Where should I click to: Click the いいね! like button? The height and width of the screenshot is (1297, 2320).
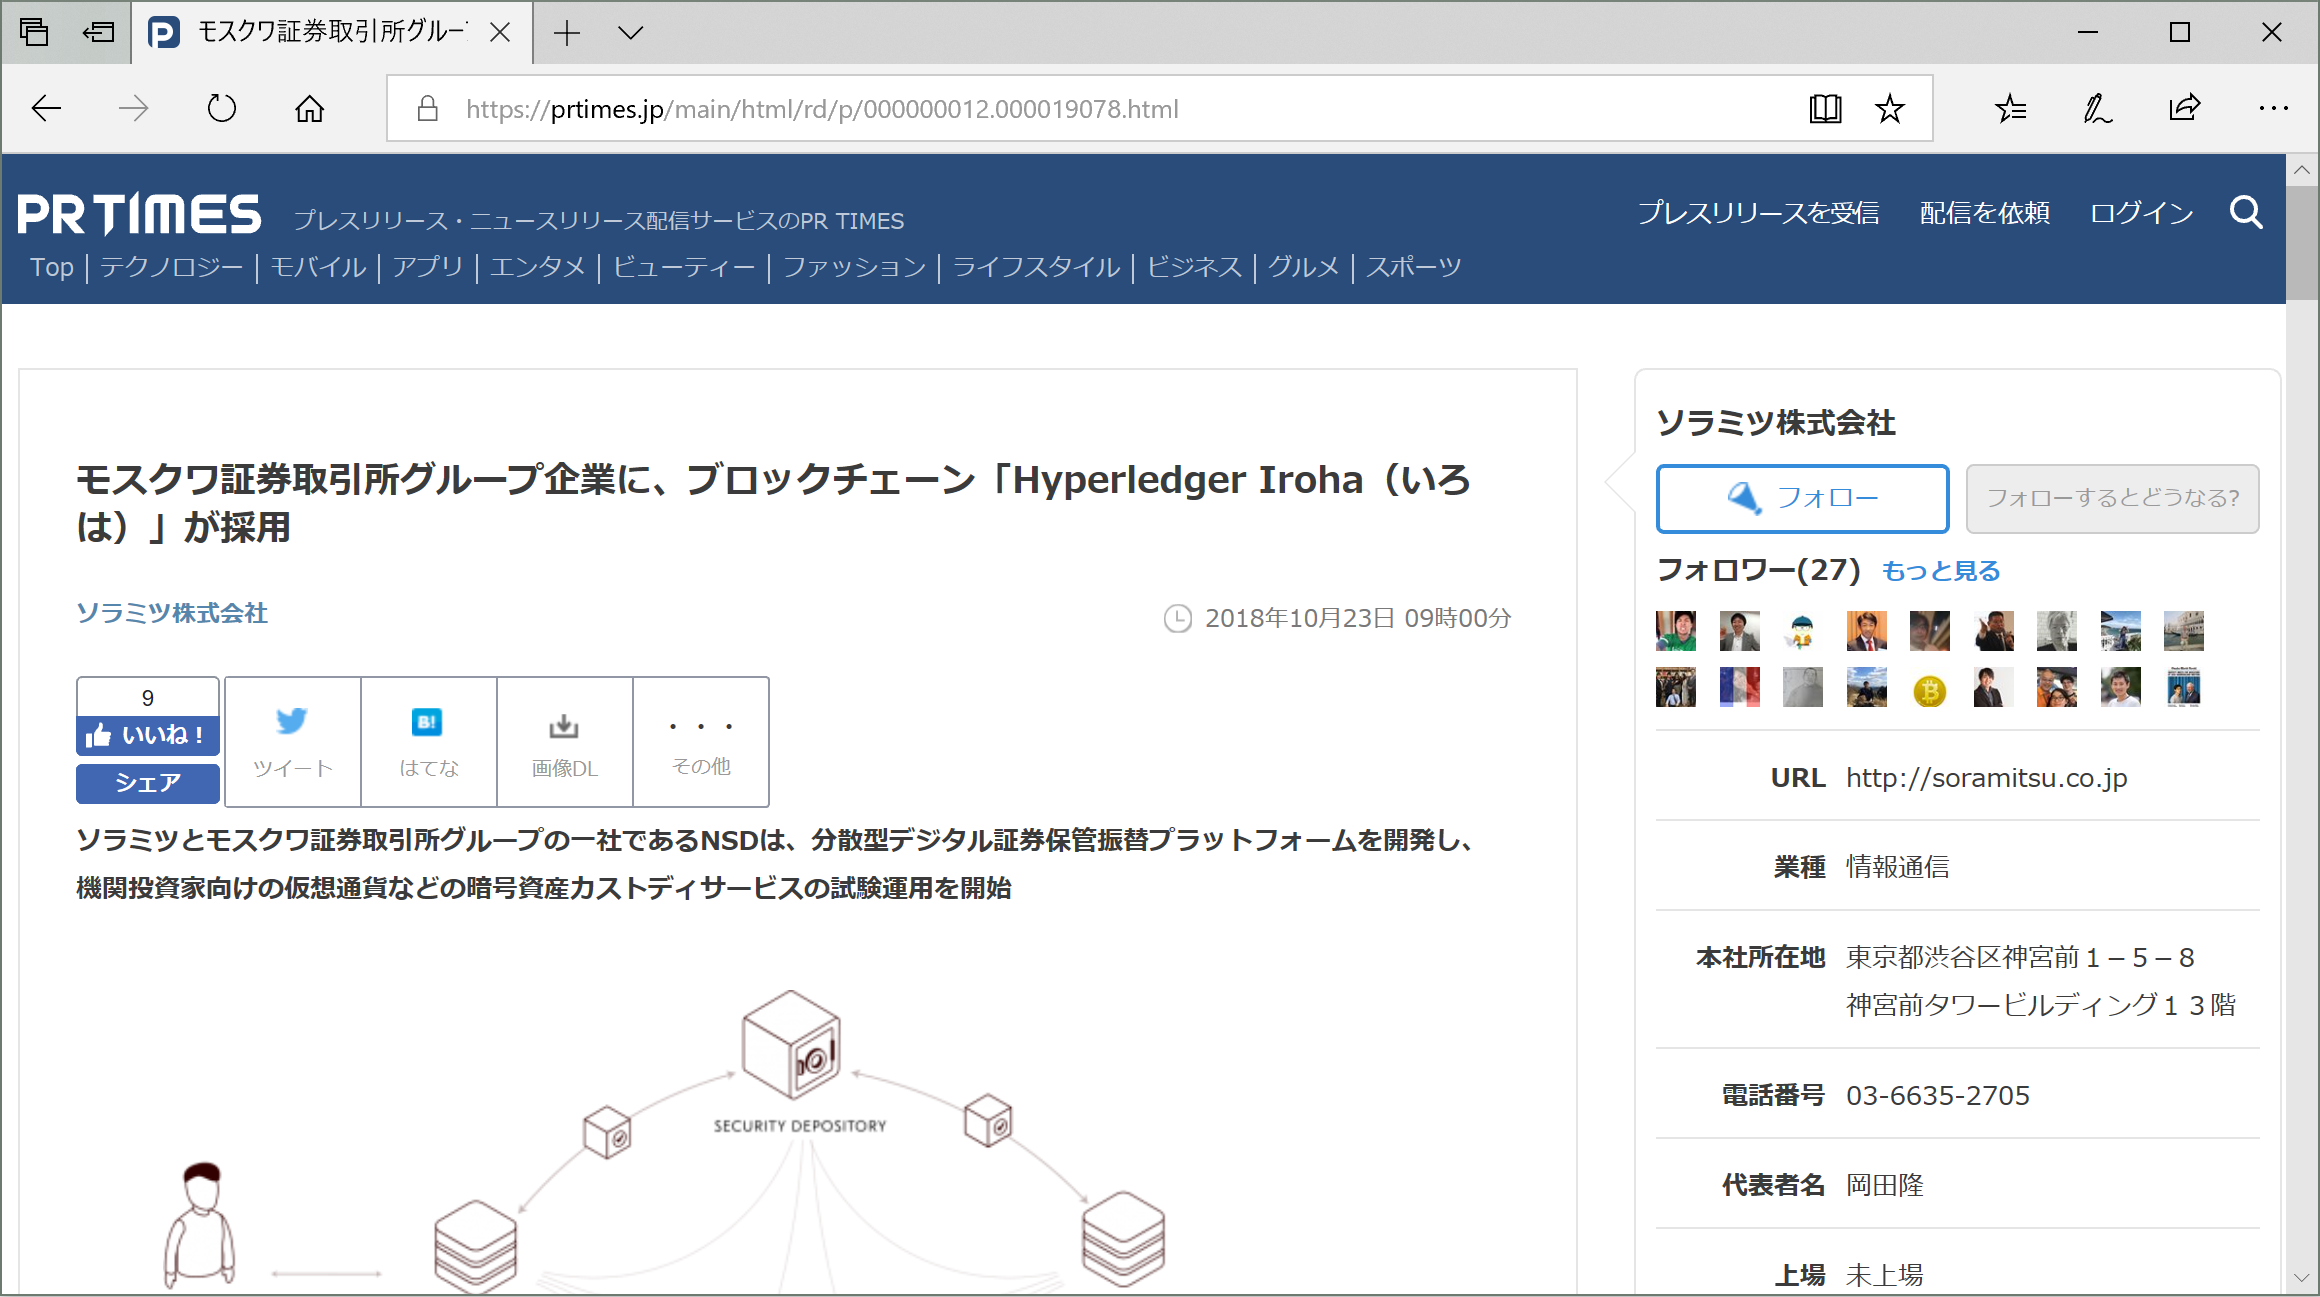147,735
